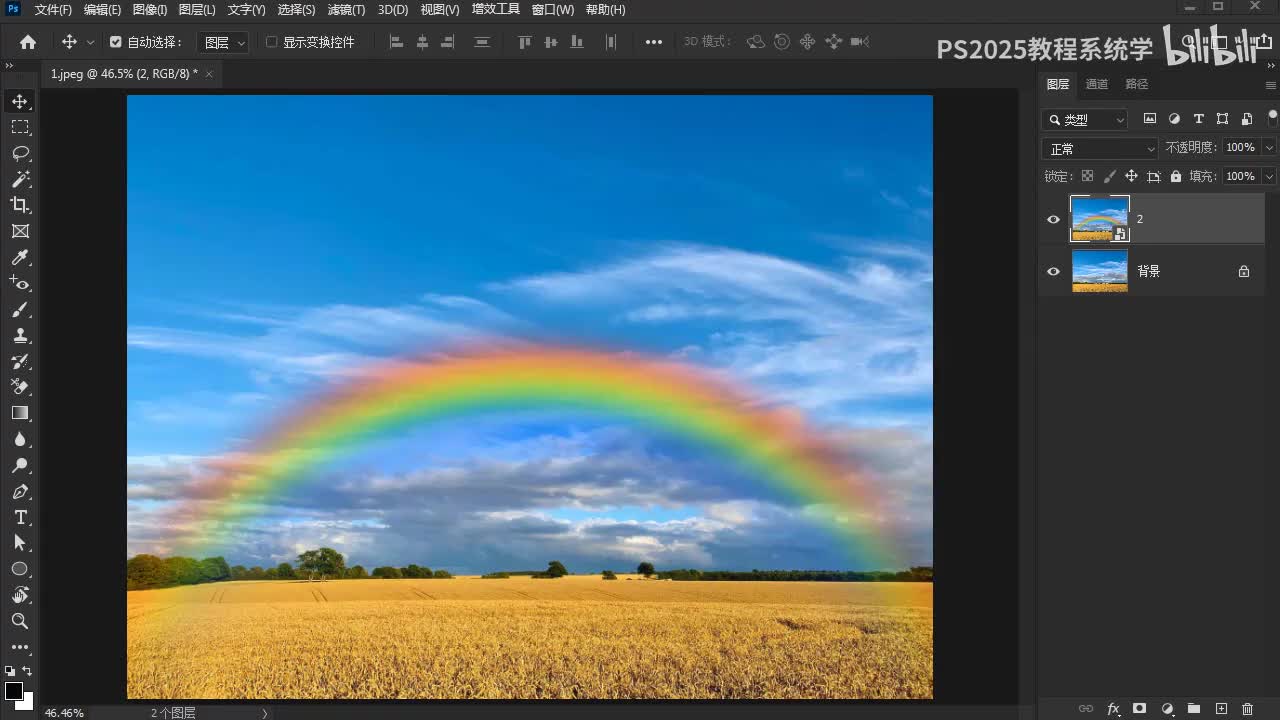
Task: Align left edges in options bar
Action: coord(396,42)
